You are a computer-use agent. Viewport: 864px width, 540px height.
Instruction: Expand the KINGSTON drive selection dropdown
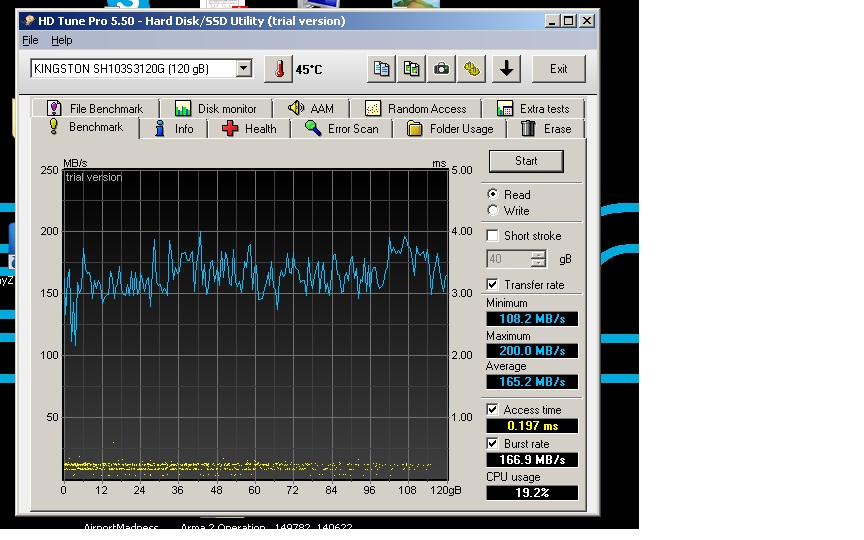tap(243, 69)
